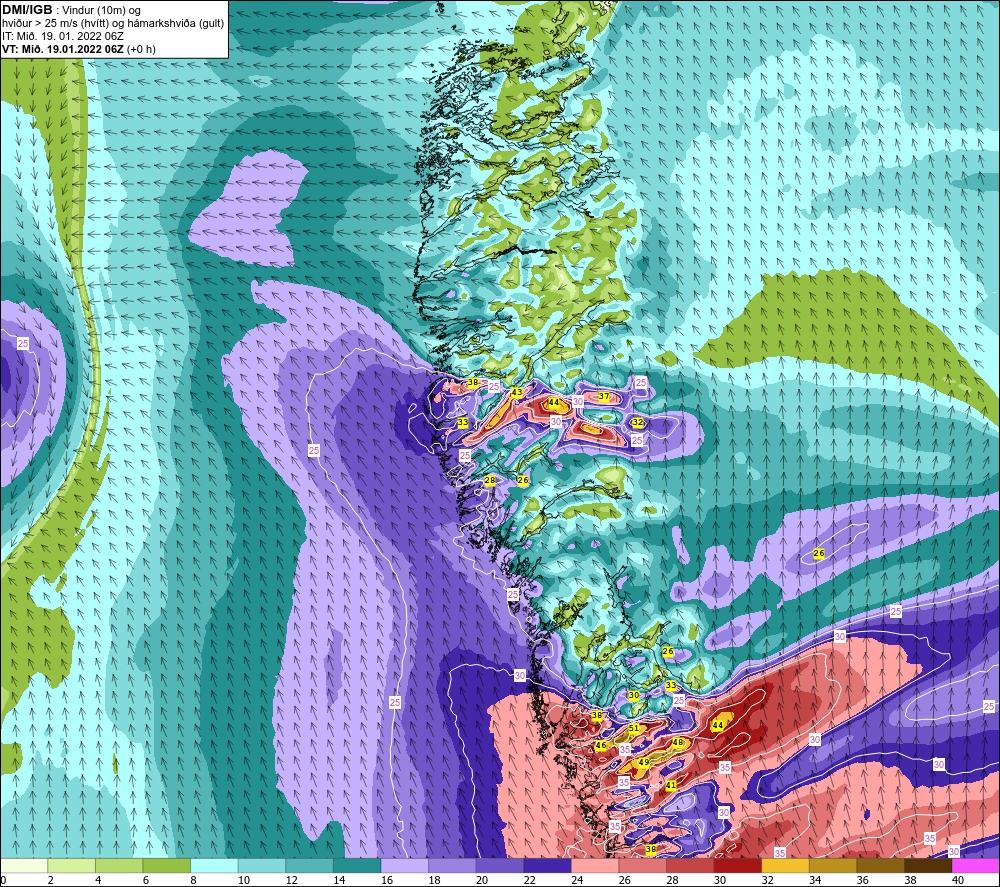The image size is (1000, 887).
Task: Click the yellow gust label '49'
Action: (x=643, y=761)
